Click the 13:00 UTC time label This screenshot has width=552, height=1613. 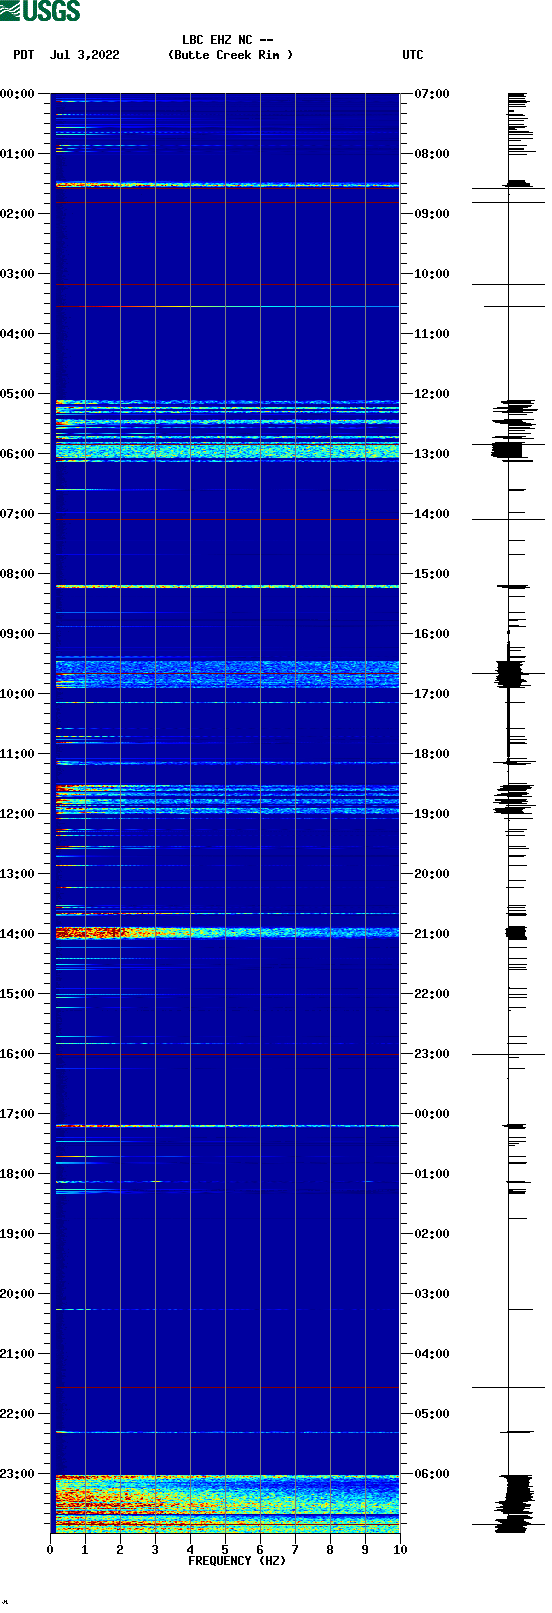click(x=432, y=454)
